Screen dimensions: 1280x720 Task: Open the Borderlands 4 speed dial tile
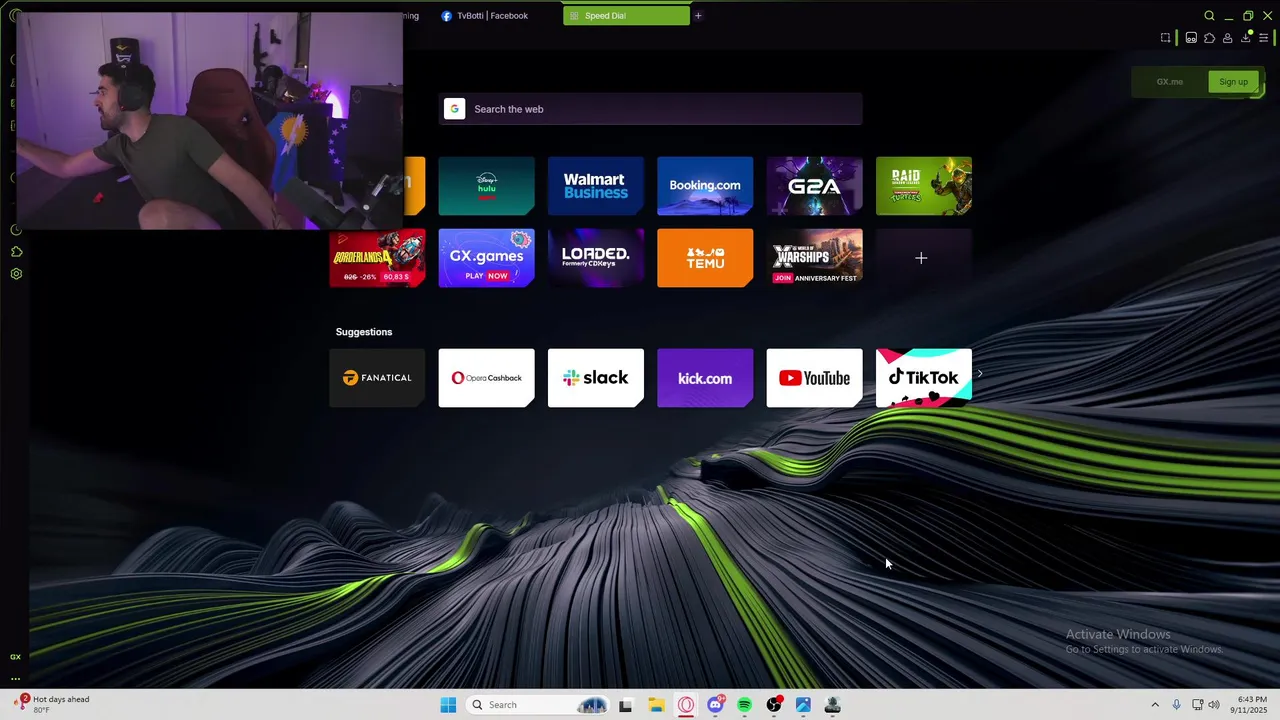pyautogui.click(x=377, y=258)
